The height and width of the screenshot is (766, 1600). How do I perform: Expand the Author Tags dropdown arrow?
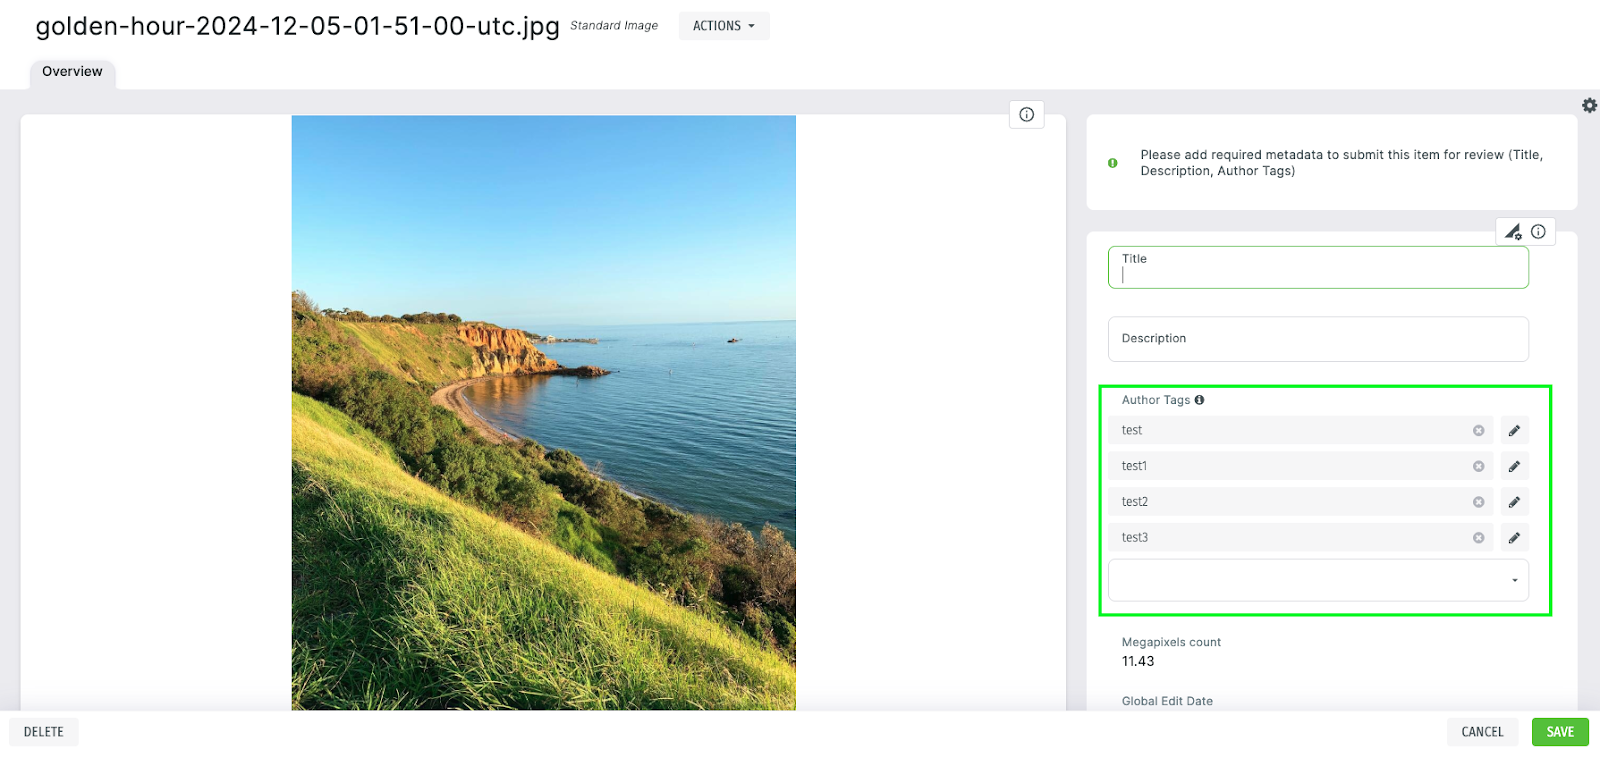pos(1514,581)
